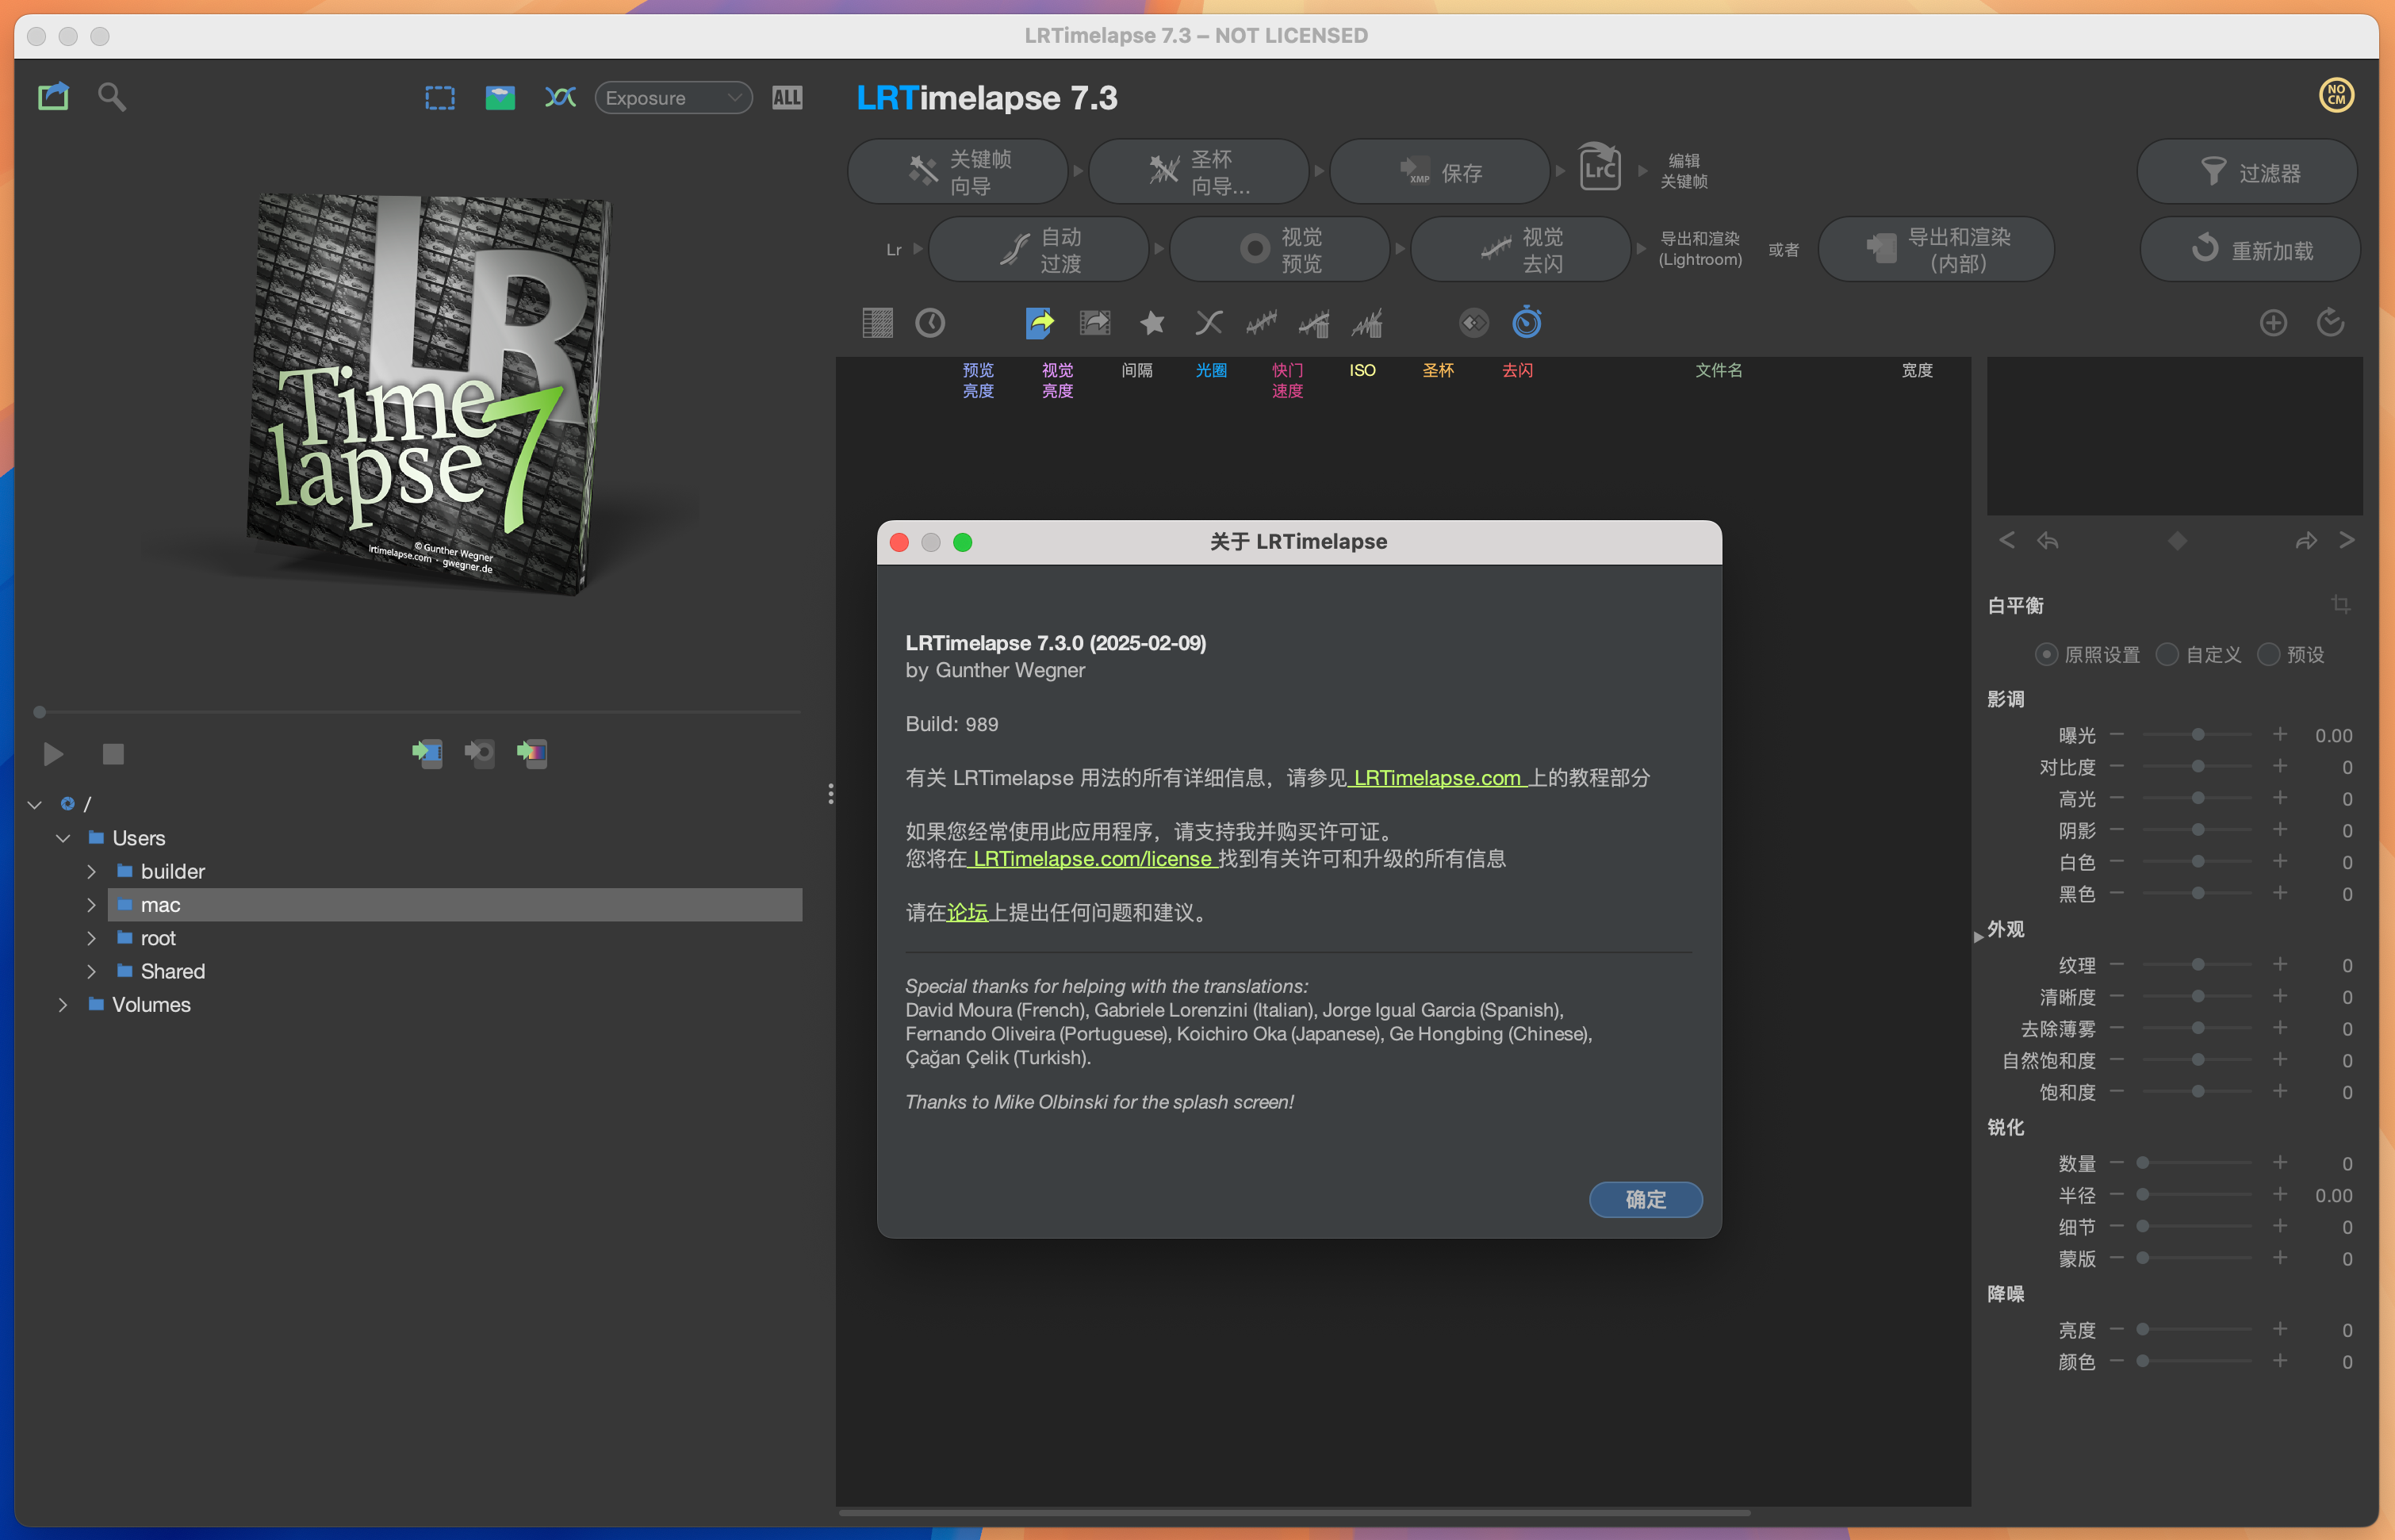Select the 预设 white balance radio
This screenshot has height=1540, width=2395.
2268,654
